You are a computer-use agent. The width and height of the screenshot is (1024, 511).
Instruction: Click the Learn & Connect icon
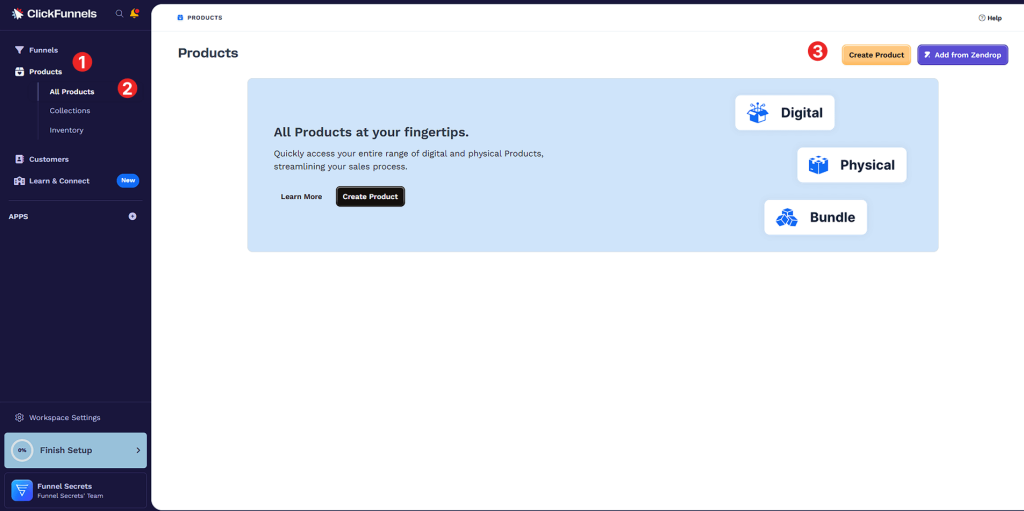pyautogui.click(x=19, y=181)
